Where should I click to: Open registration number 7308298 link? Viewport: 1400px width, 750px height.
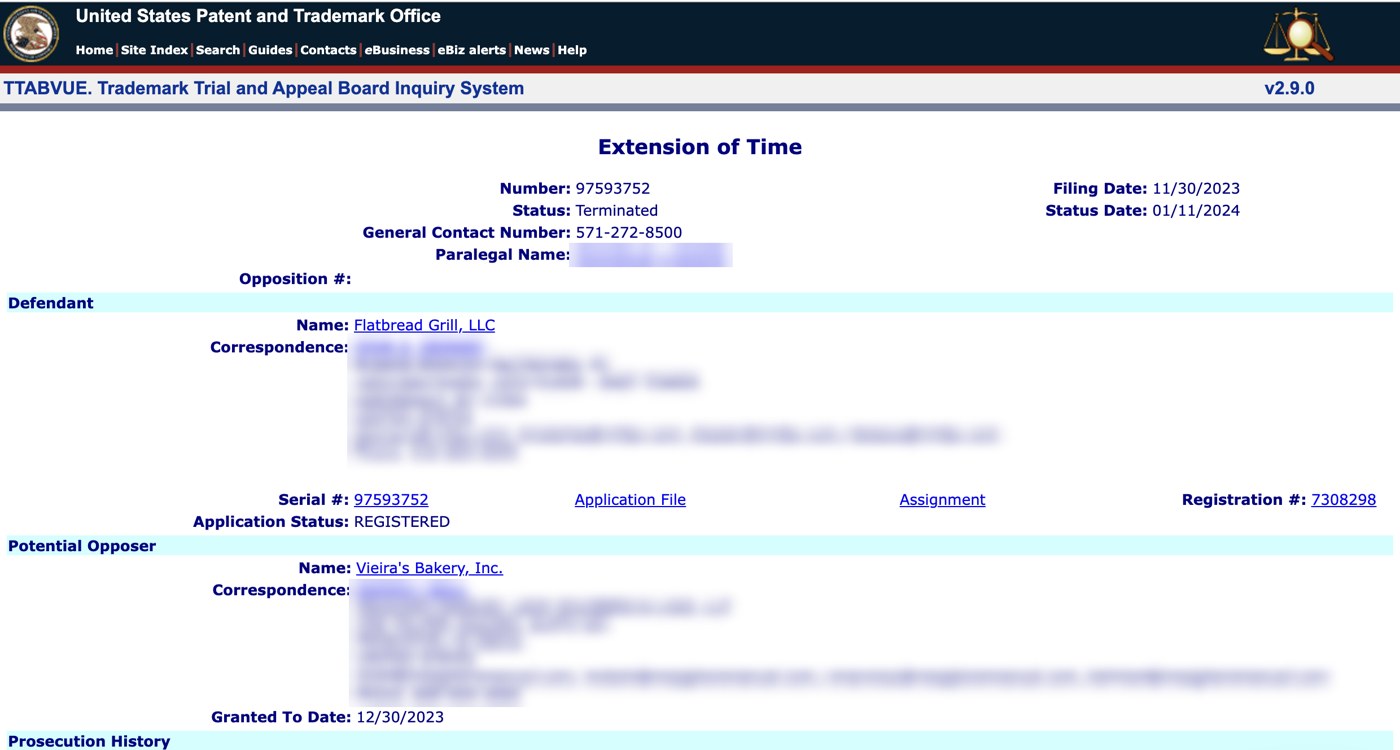pyautogui.click(x=1343, y=499)
